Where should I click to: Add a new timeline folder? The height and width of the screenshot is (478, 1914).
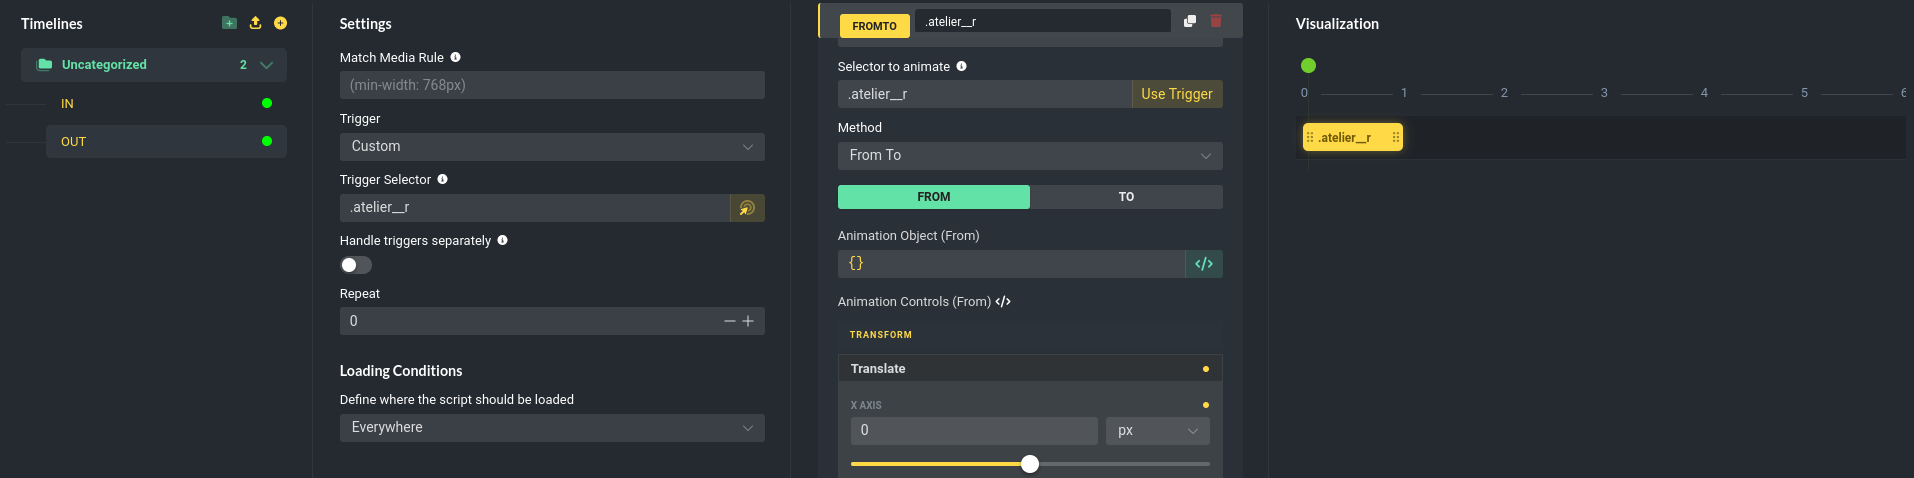(229, 23)
